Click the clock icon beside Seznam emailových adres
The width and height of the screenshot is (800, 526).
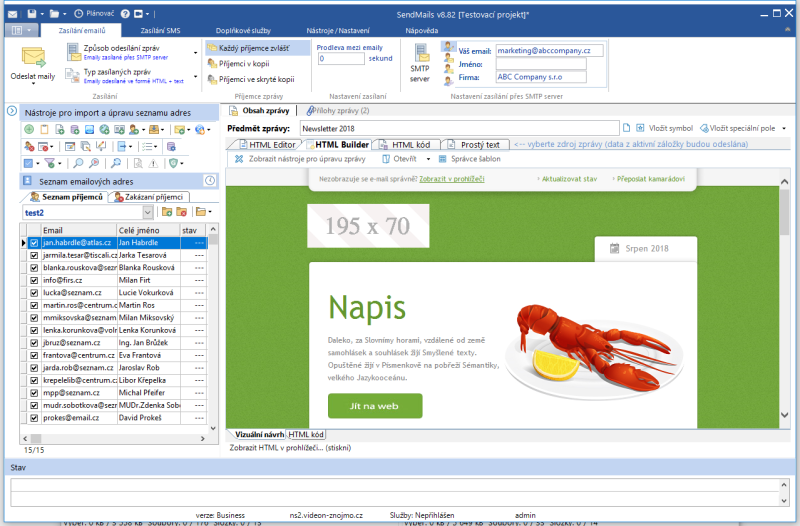coord(210,180)
